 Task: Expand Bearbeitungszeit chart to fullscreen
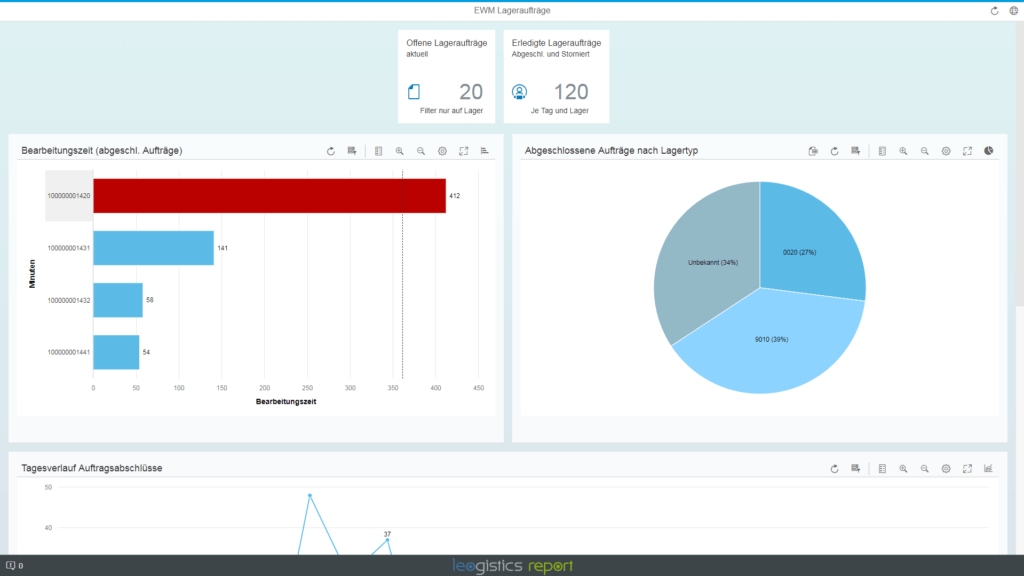click(464, 151)
